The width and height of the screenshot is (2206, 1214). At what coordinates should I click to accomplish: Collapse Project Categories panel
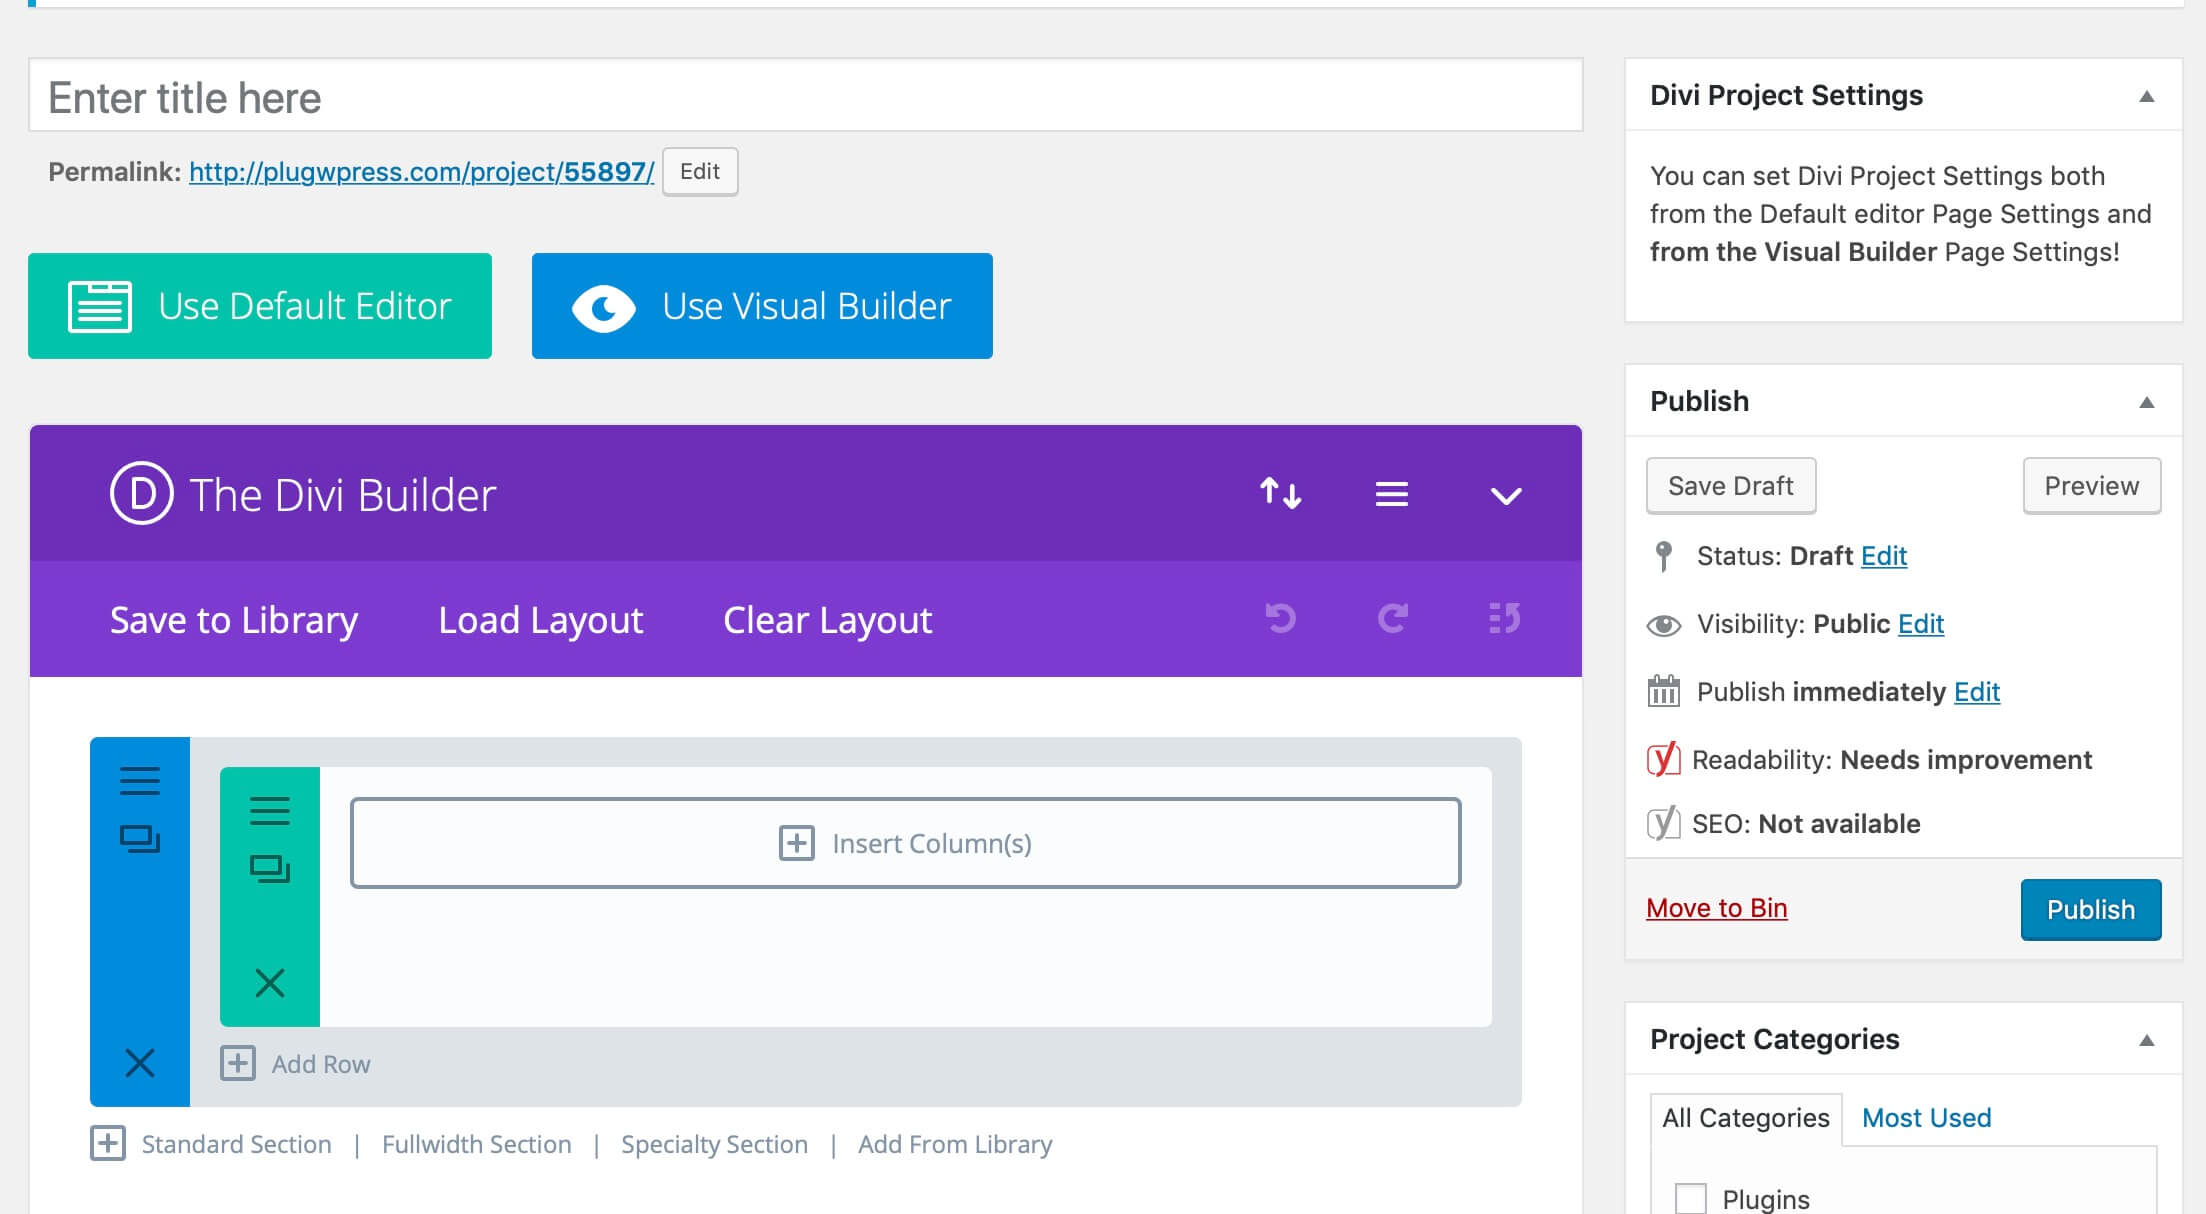click(x=2146, y=1040)
